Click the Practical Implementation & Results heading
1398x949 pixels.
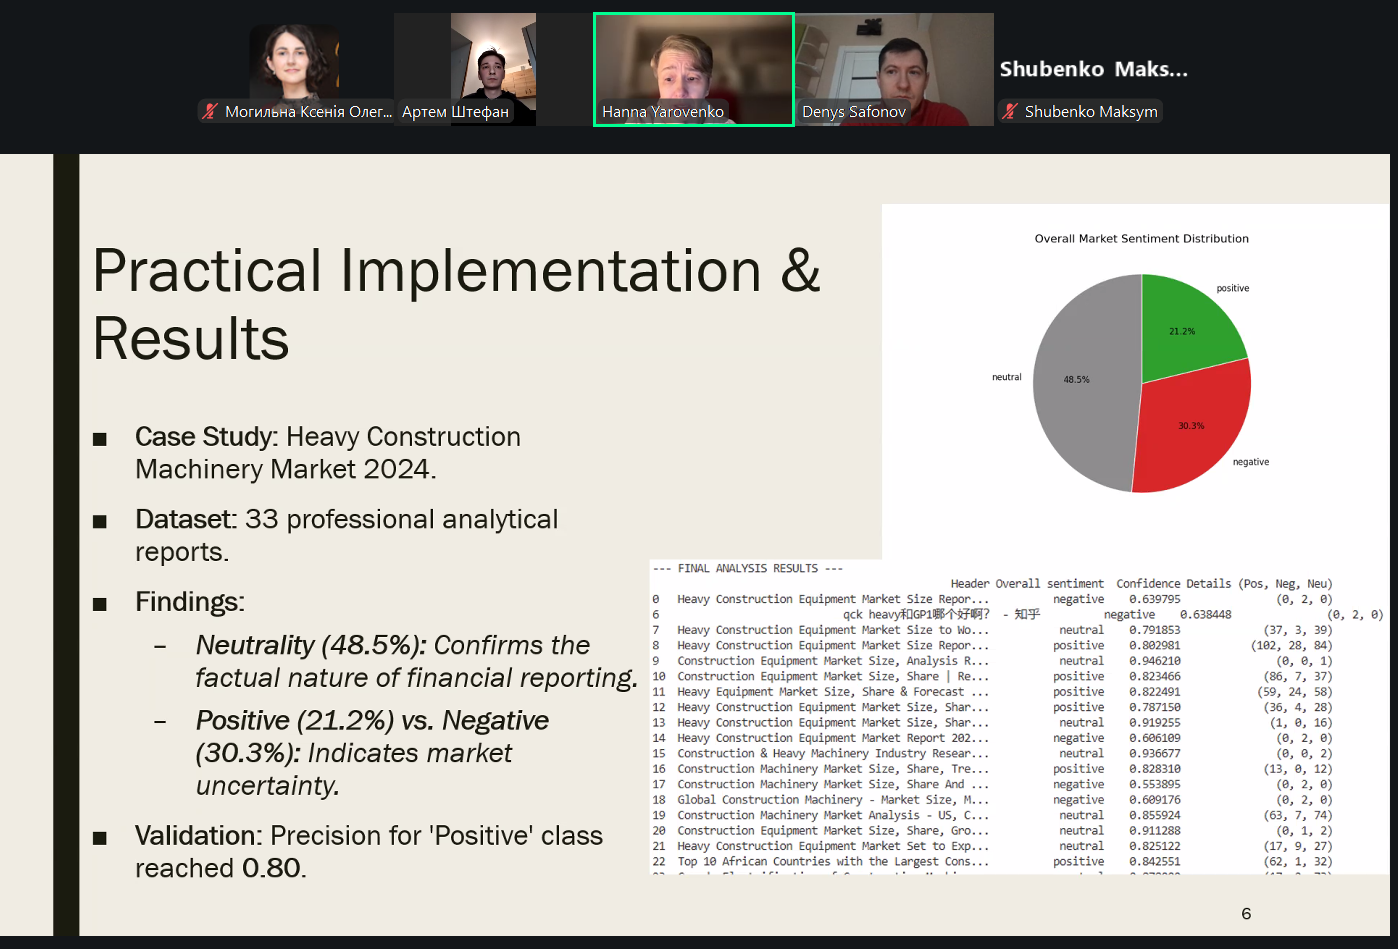456,304
